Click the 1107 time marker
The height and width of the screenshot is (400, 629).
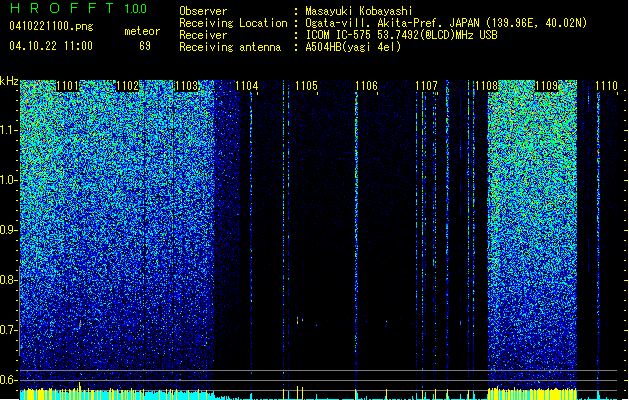[x=426, y=86]
